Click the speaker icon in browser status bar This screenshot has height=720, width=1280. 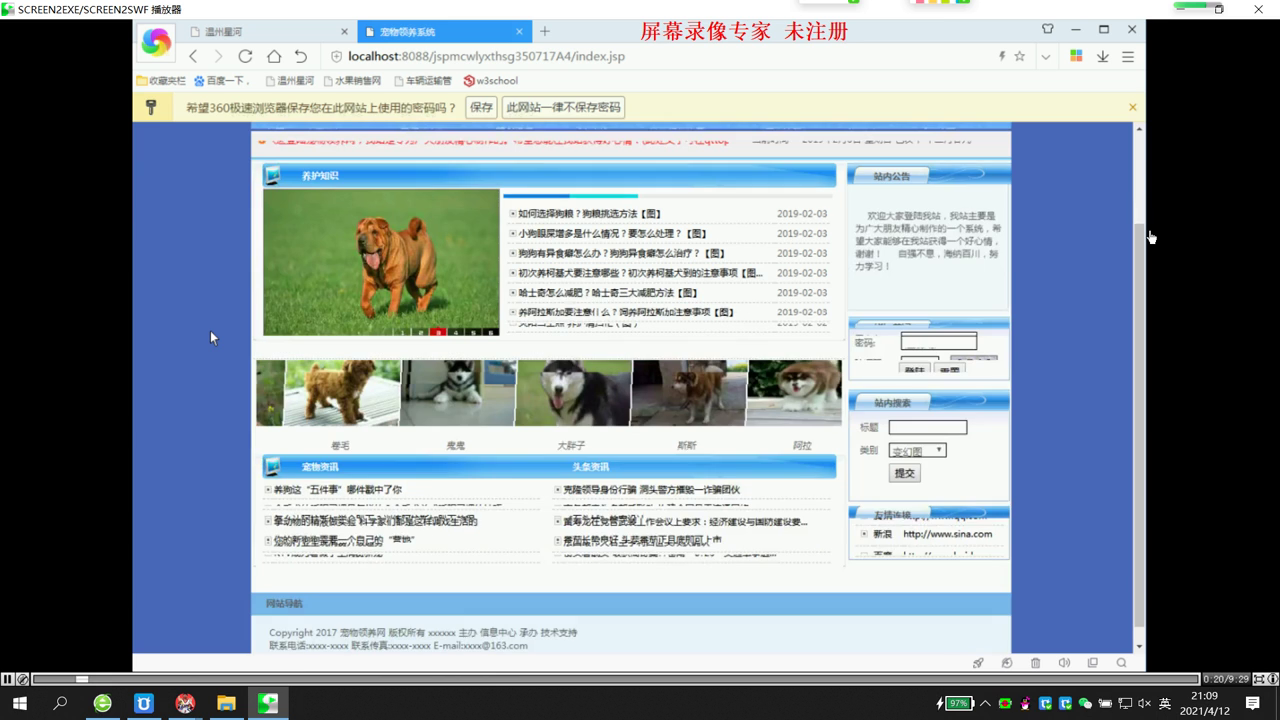pos(1064,663)
